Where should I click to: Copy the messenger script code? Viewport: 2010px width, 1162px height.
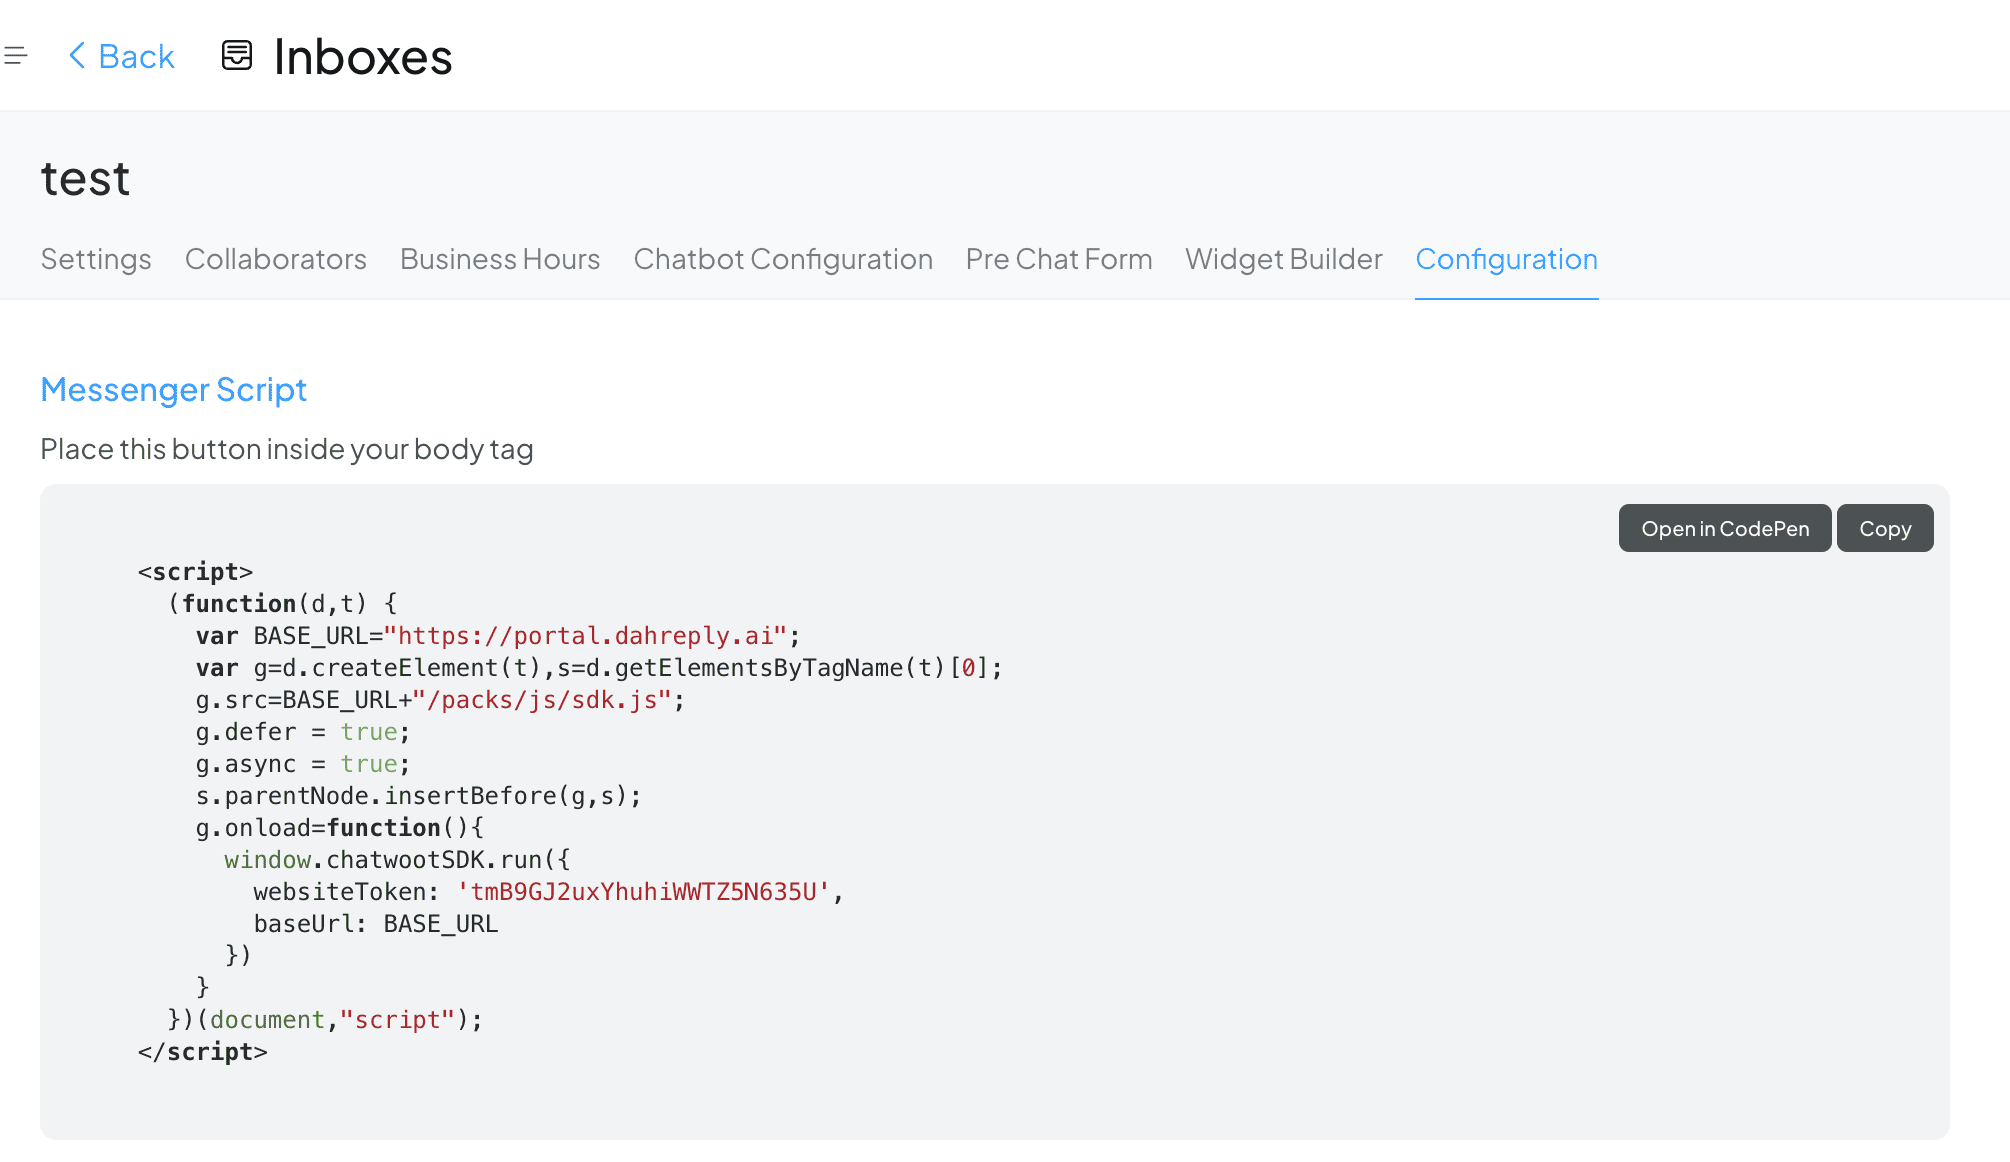point(1885,528)
